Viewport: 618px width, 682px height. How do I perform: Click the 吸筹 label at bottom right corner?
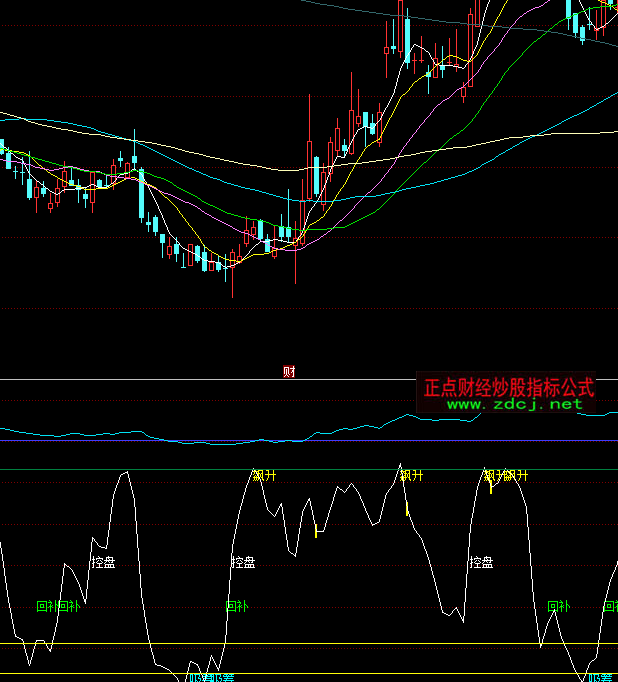pyautogui.click(x=600, y=677)
